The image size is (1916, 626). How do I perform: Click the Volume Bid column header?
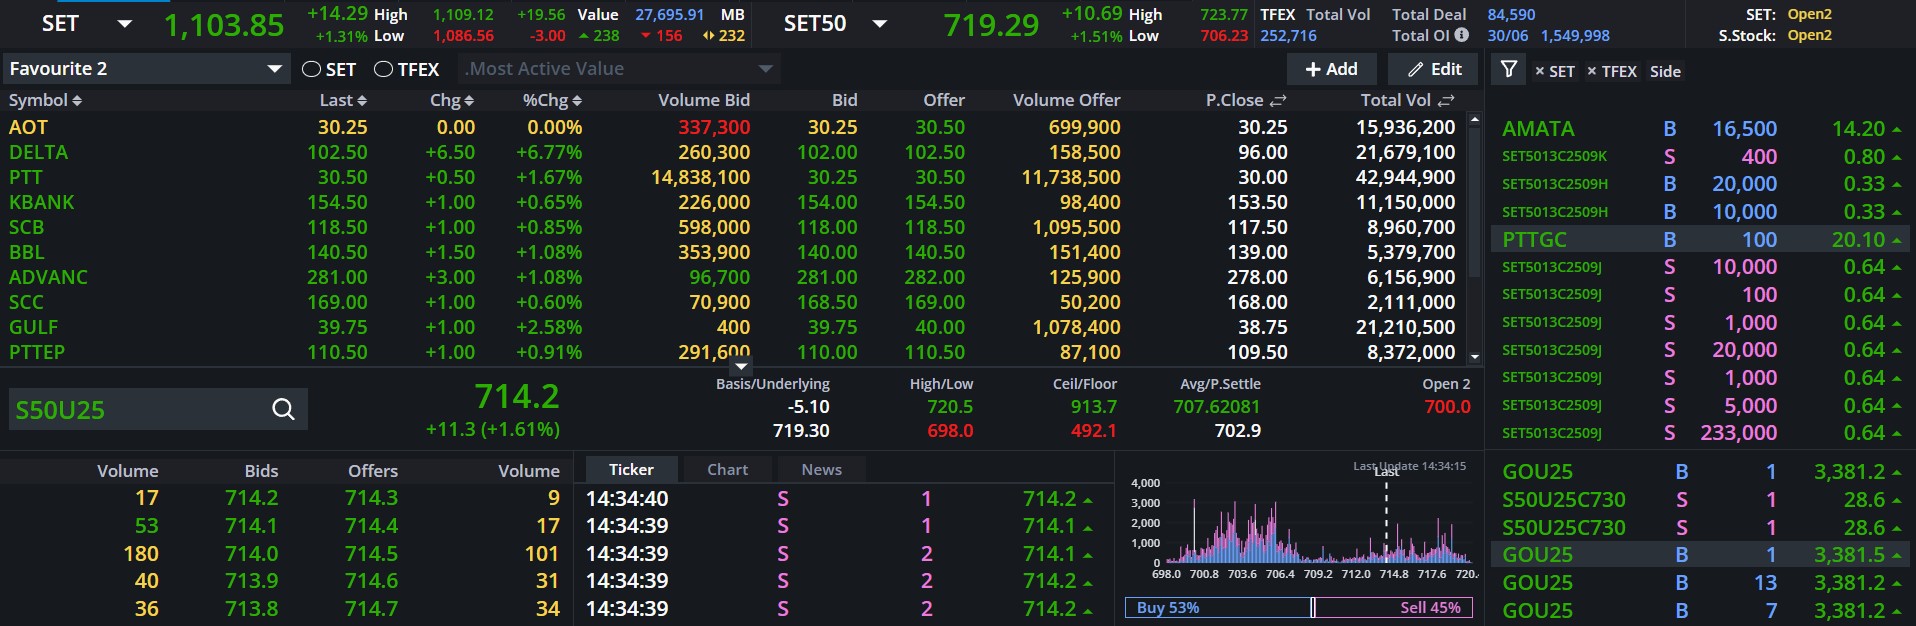click(x=704, y=100)
